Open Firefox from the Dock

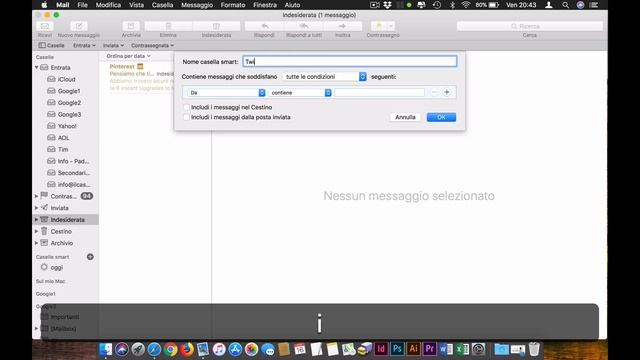tap(187, 349)
